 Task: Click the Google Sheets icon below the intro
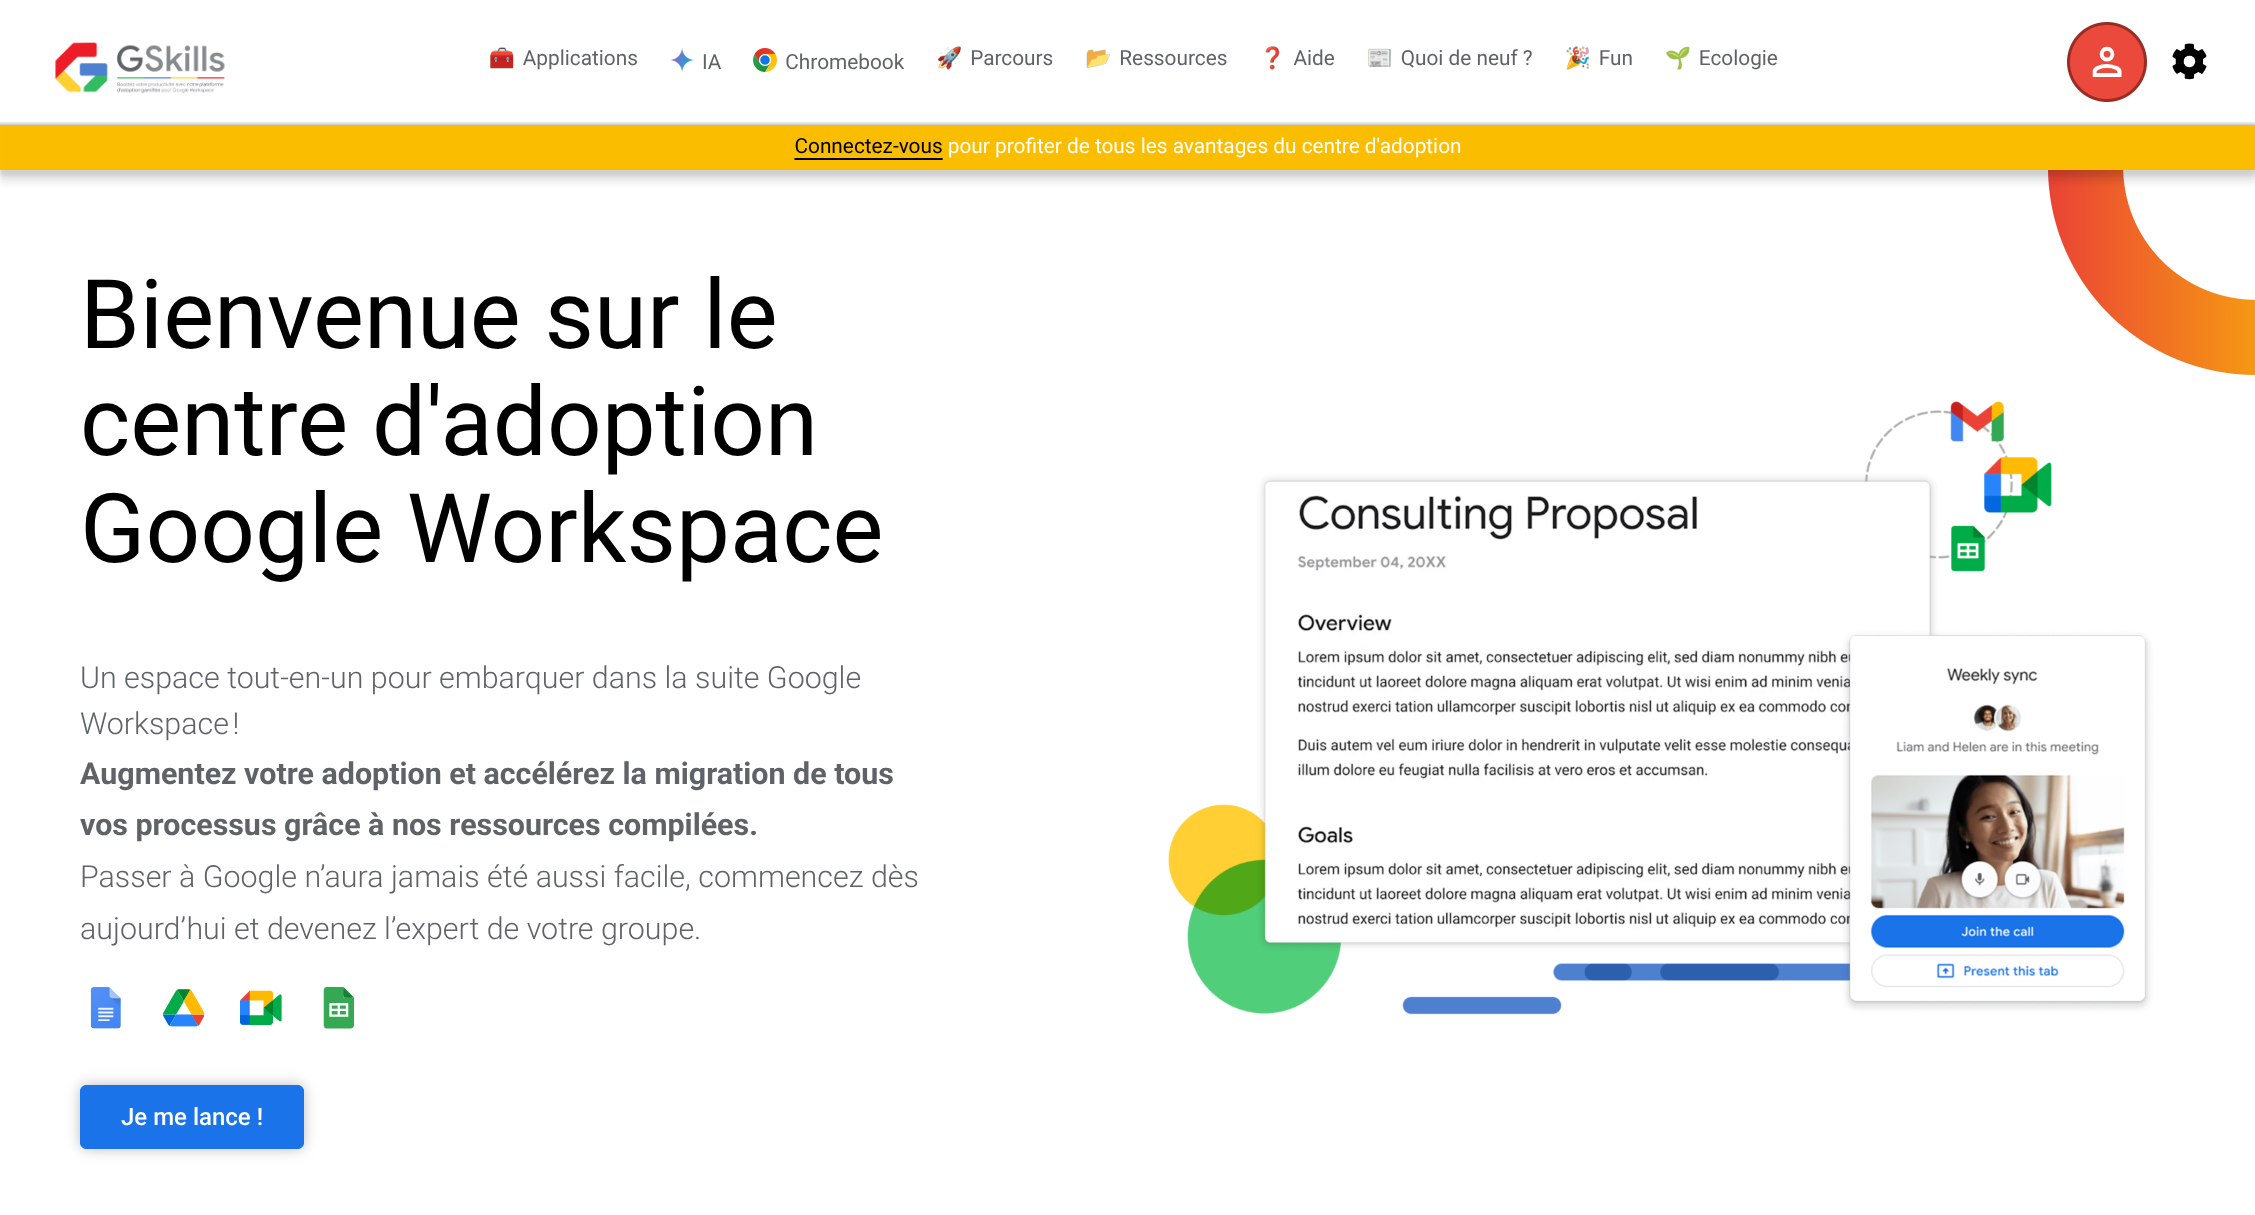pos(339,1008)
